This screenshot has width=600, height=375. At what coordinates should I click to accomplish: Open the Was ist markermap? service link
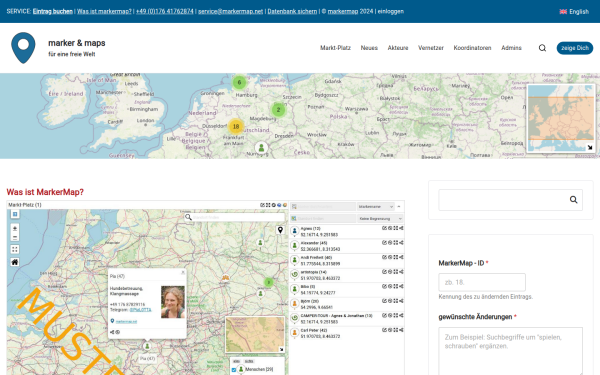coord(104,11)
